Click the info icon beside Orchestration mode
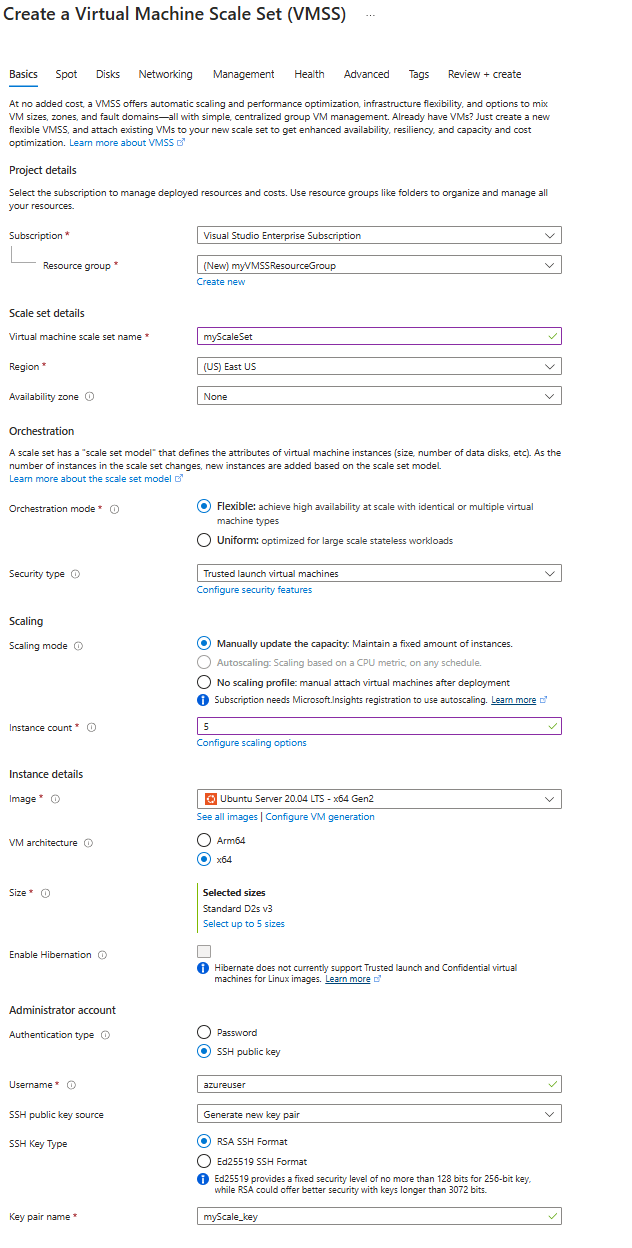 point(114,509)
